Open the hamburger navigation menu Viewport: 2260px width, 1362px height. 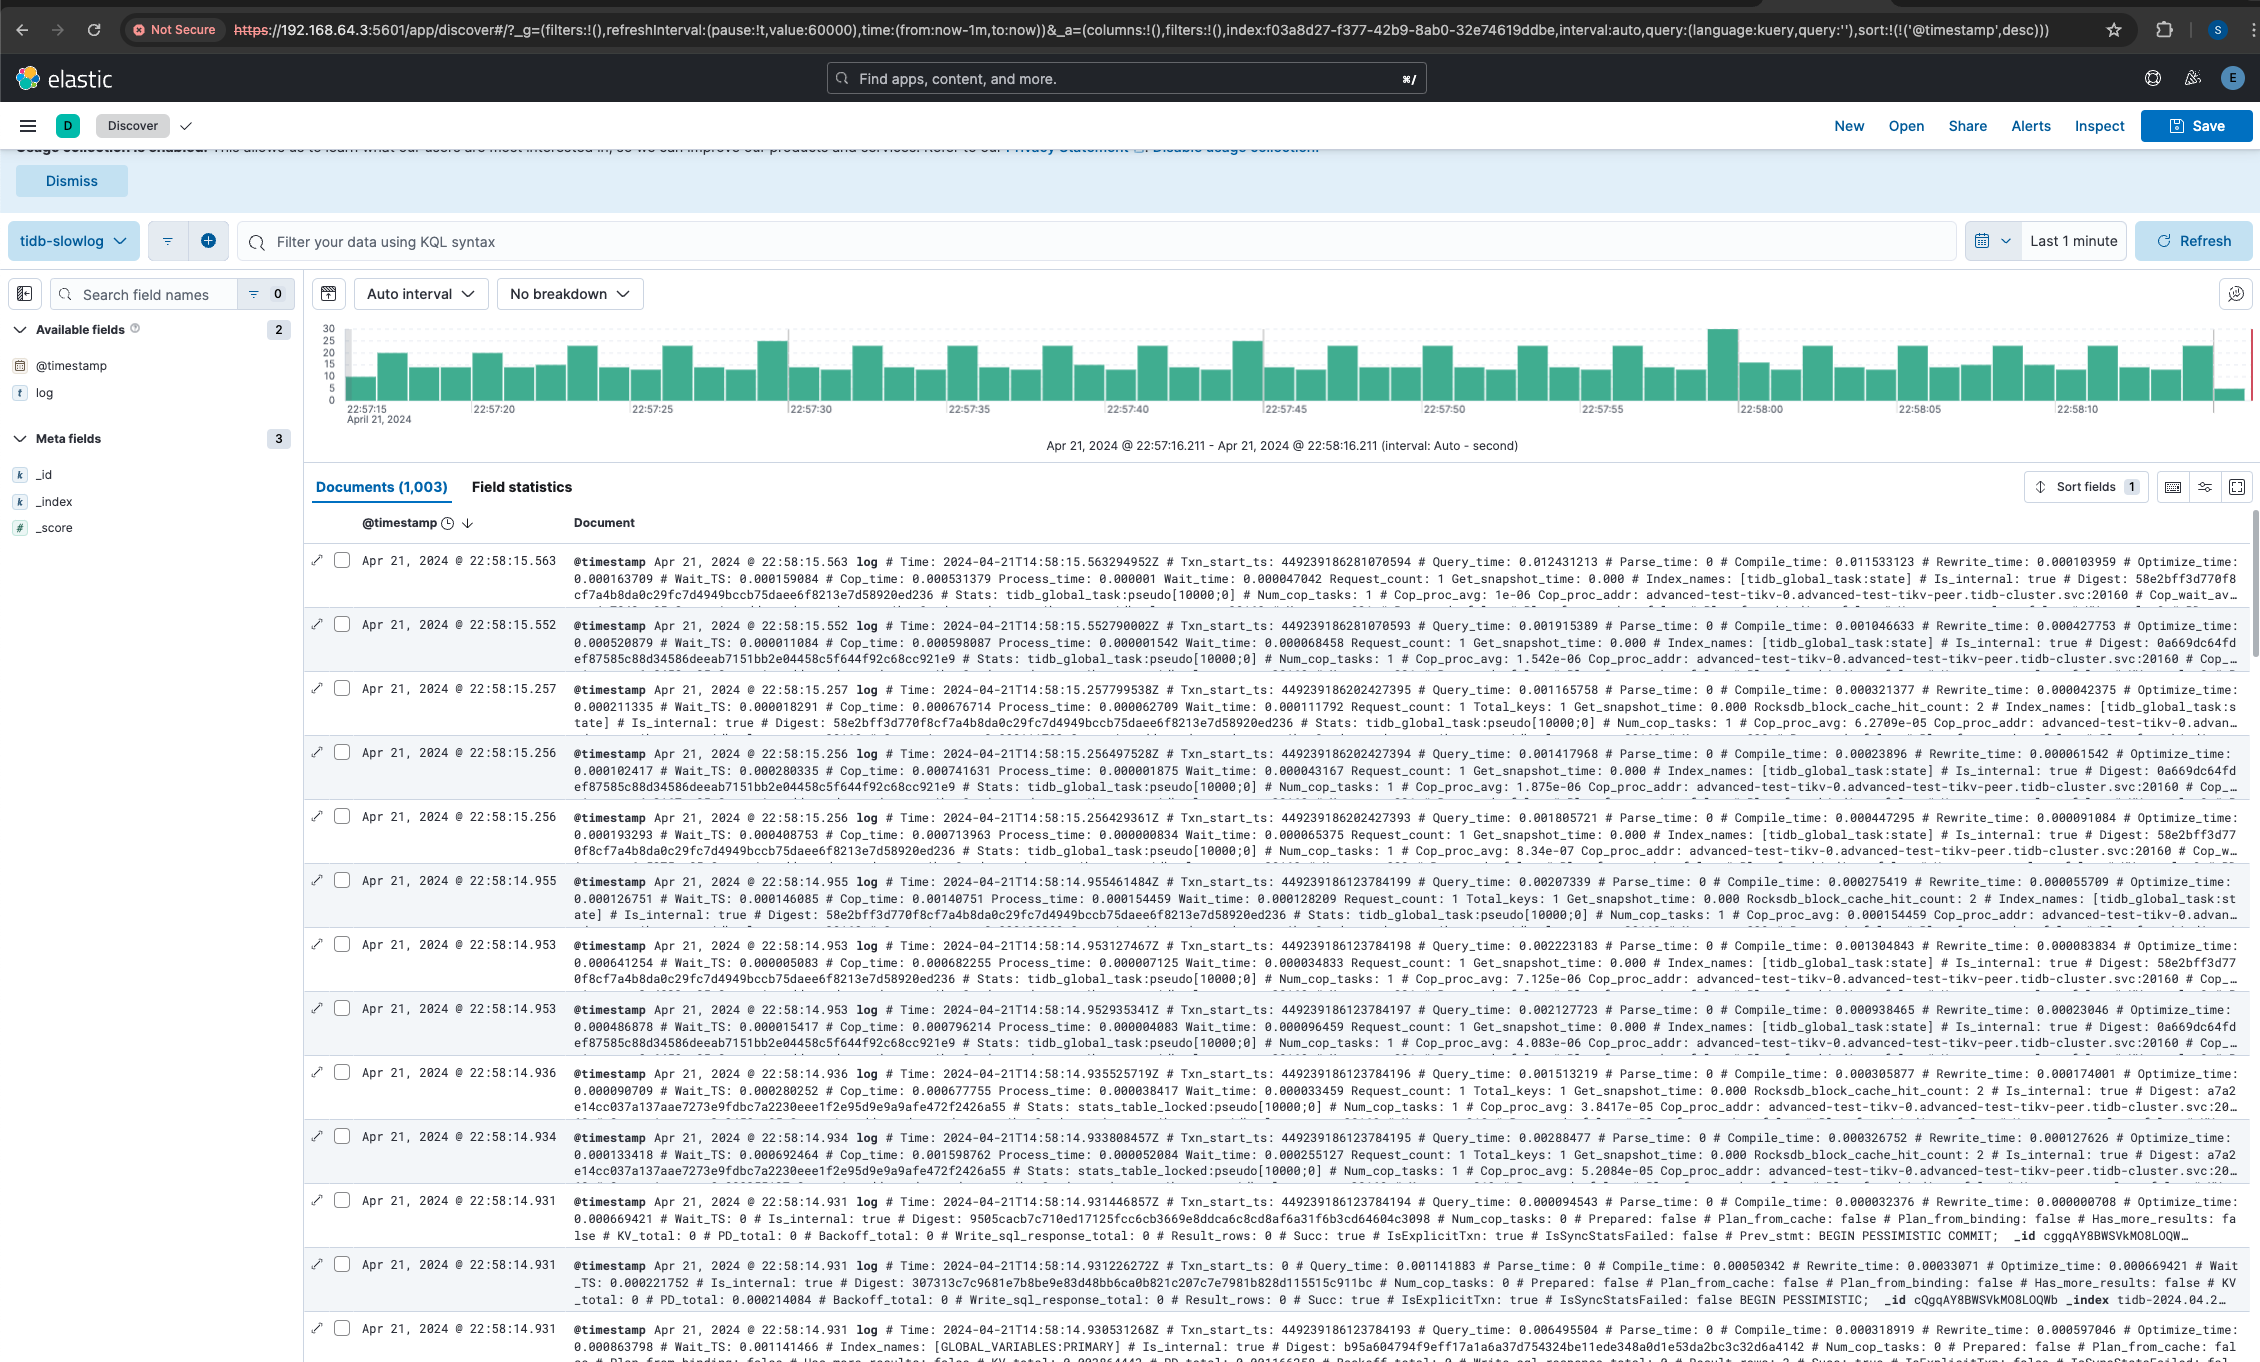click(28, 126)
